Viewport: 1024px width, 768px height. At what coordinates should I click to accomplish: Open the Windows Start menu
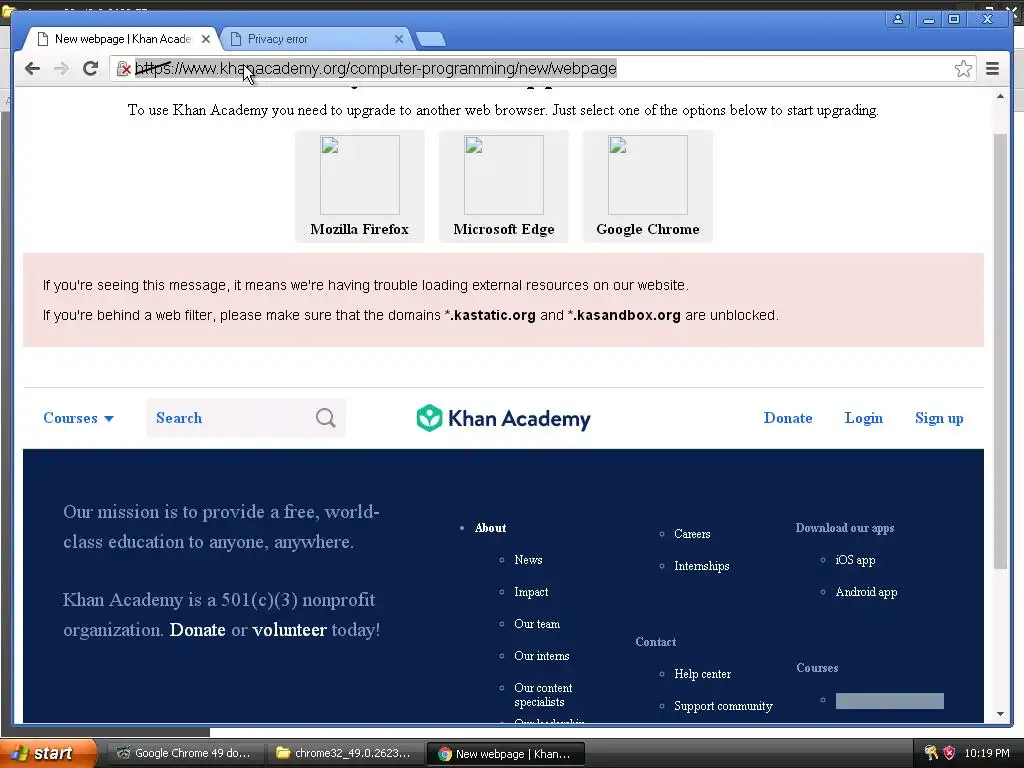point(48,753)
